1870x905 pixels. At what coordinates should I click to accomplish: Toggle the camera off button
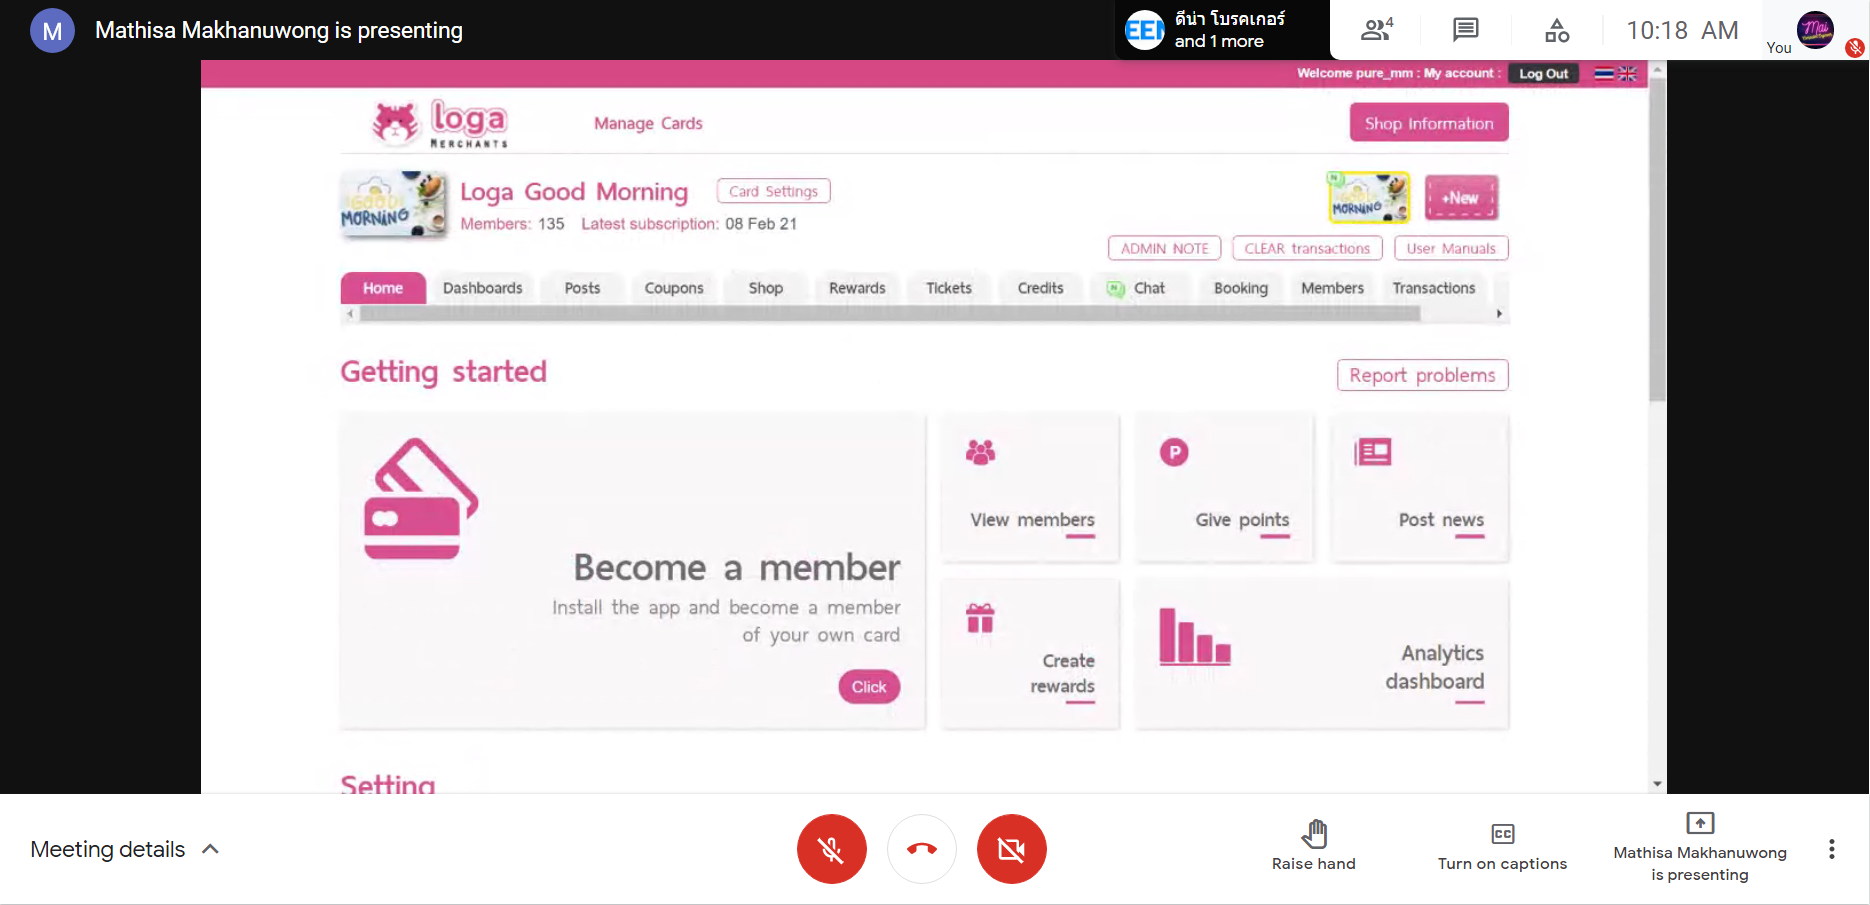tap(1011, 849)
